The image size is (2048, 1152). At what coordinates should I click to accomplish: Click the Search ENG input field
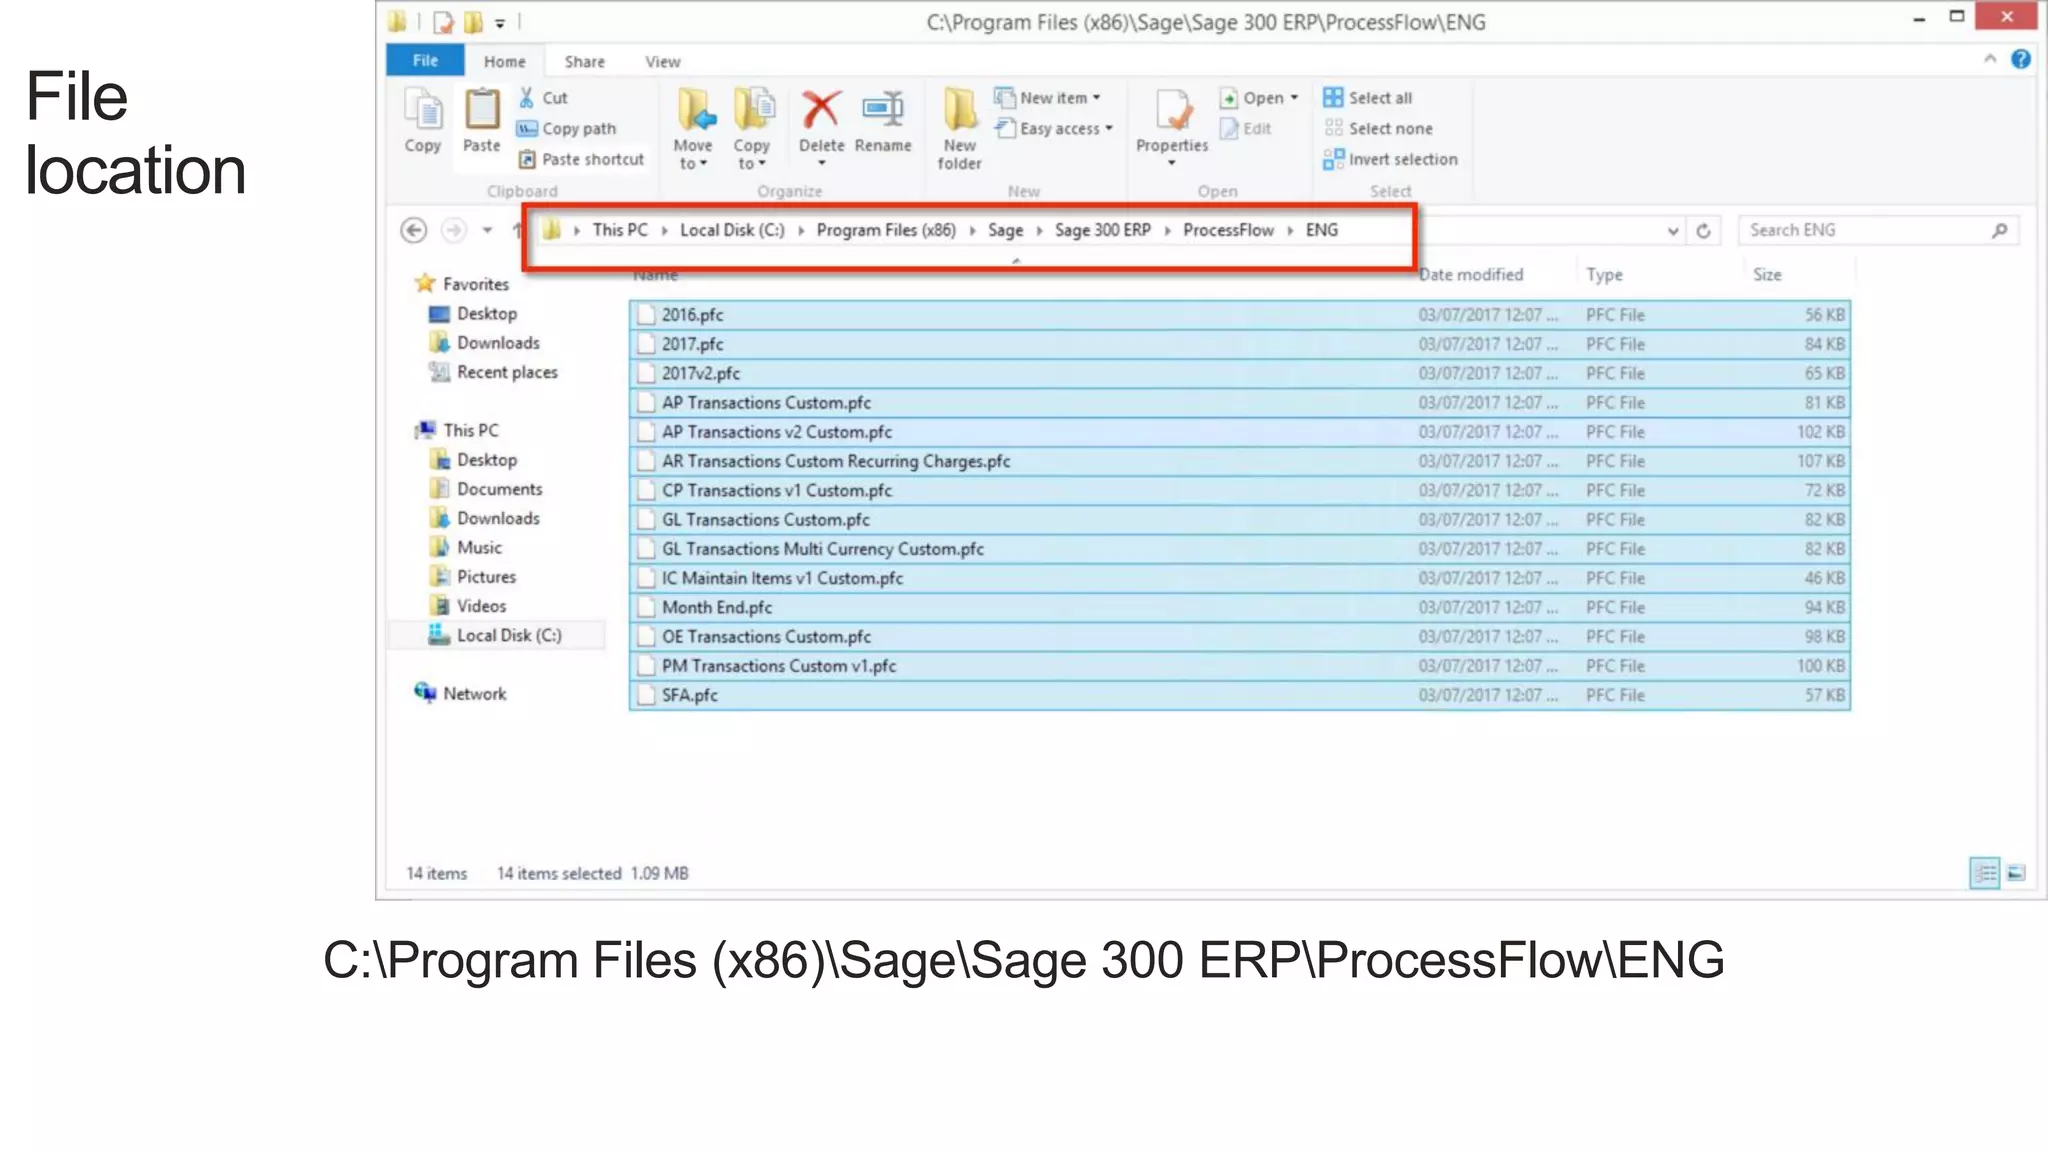click(x=1865, y=230)
